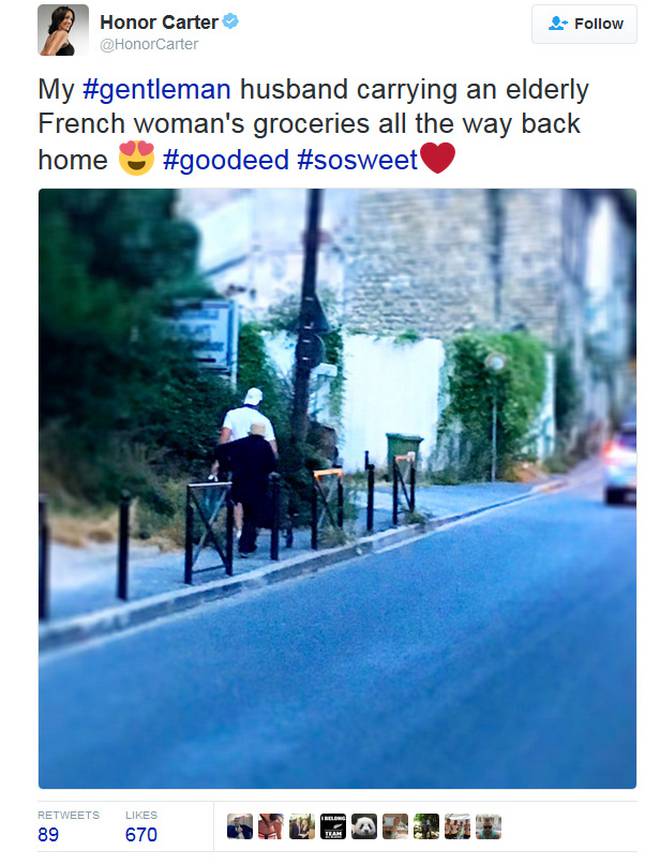Screen dimensions: 660x865
Task: Follow Honor Carter
Action: 584,24
